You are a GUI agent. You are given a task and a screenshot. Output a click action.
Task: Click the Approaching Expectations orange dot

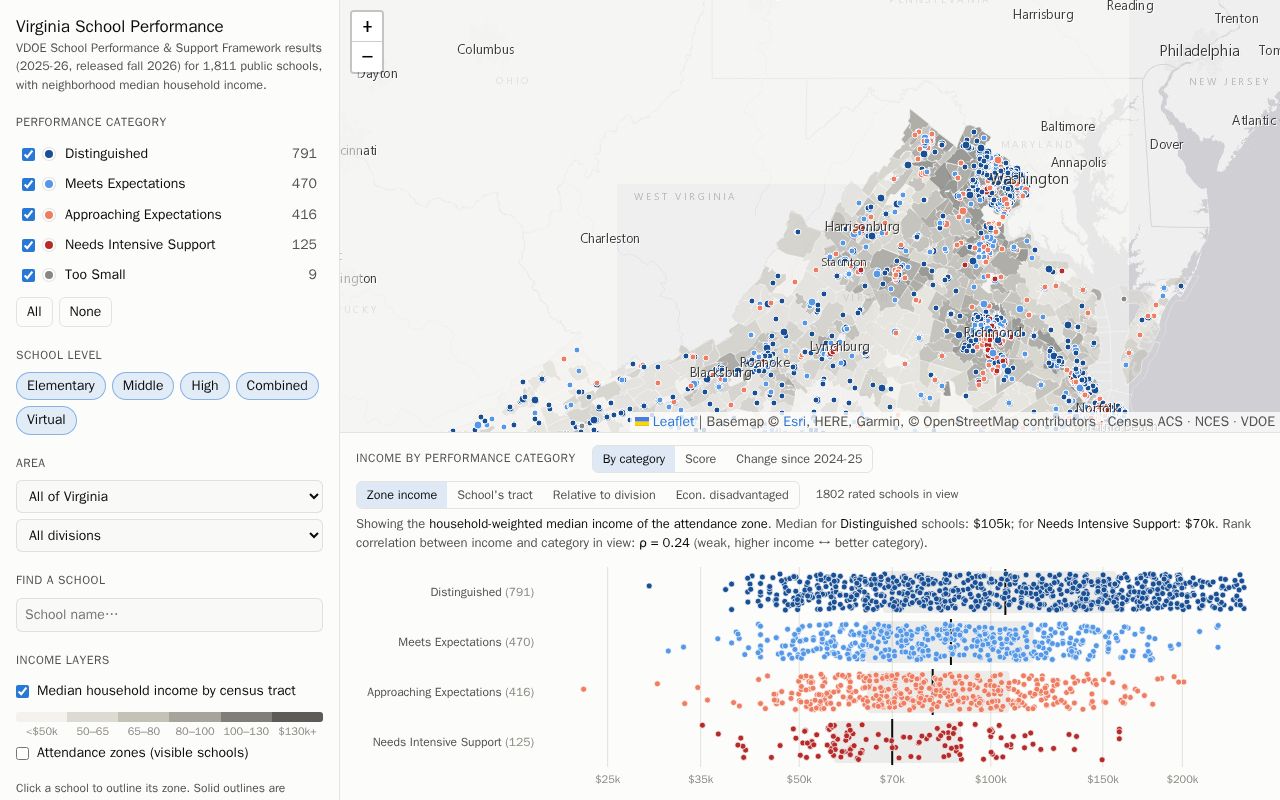pyautogui.click(x=49, y=215)
